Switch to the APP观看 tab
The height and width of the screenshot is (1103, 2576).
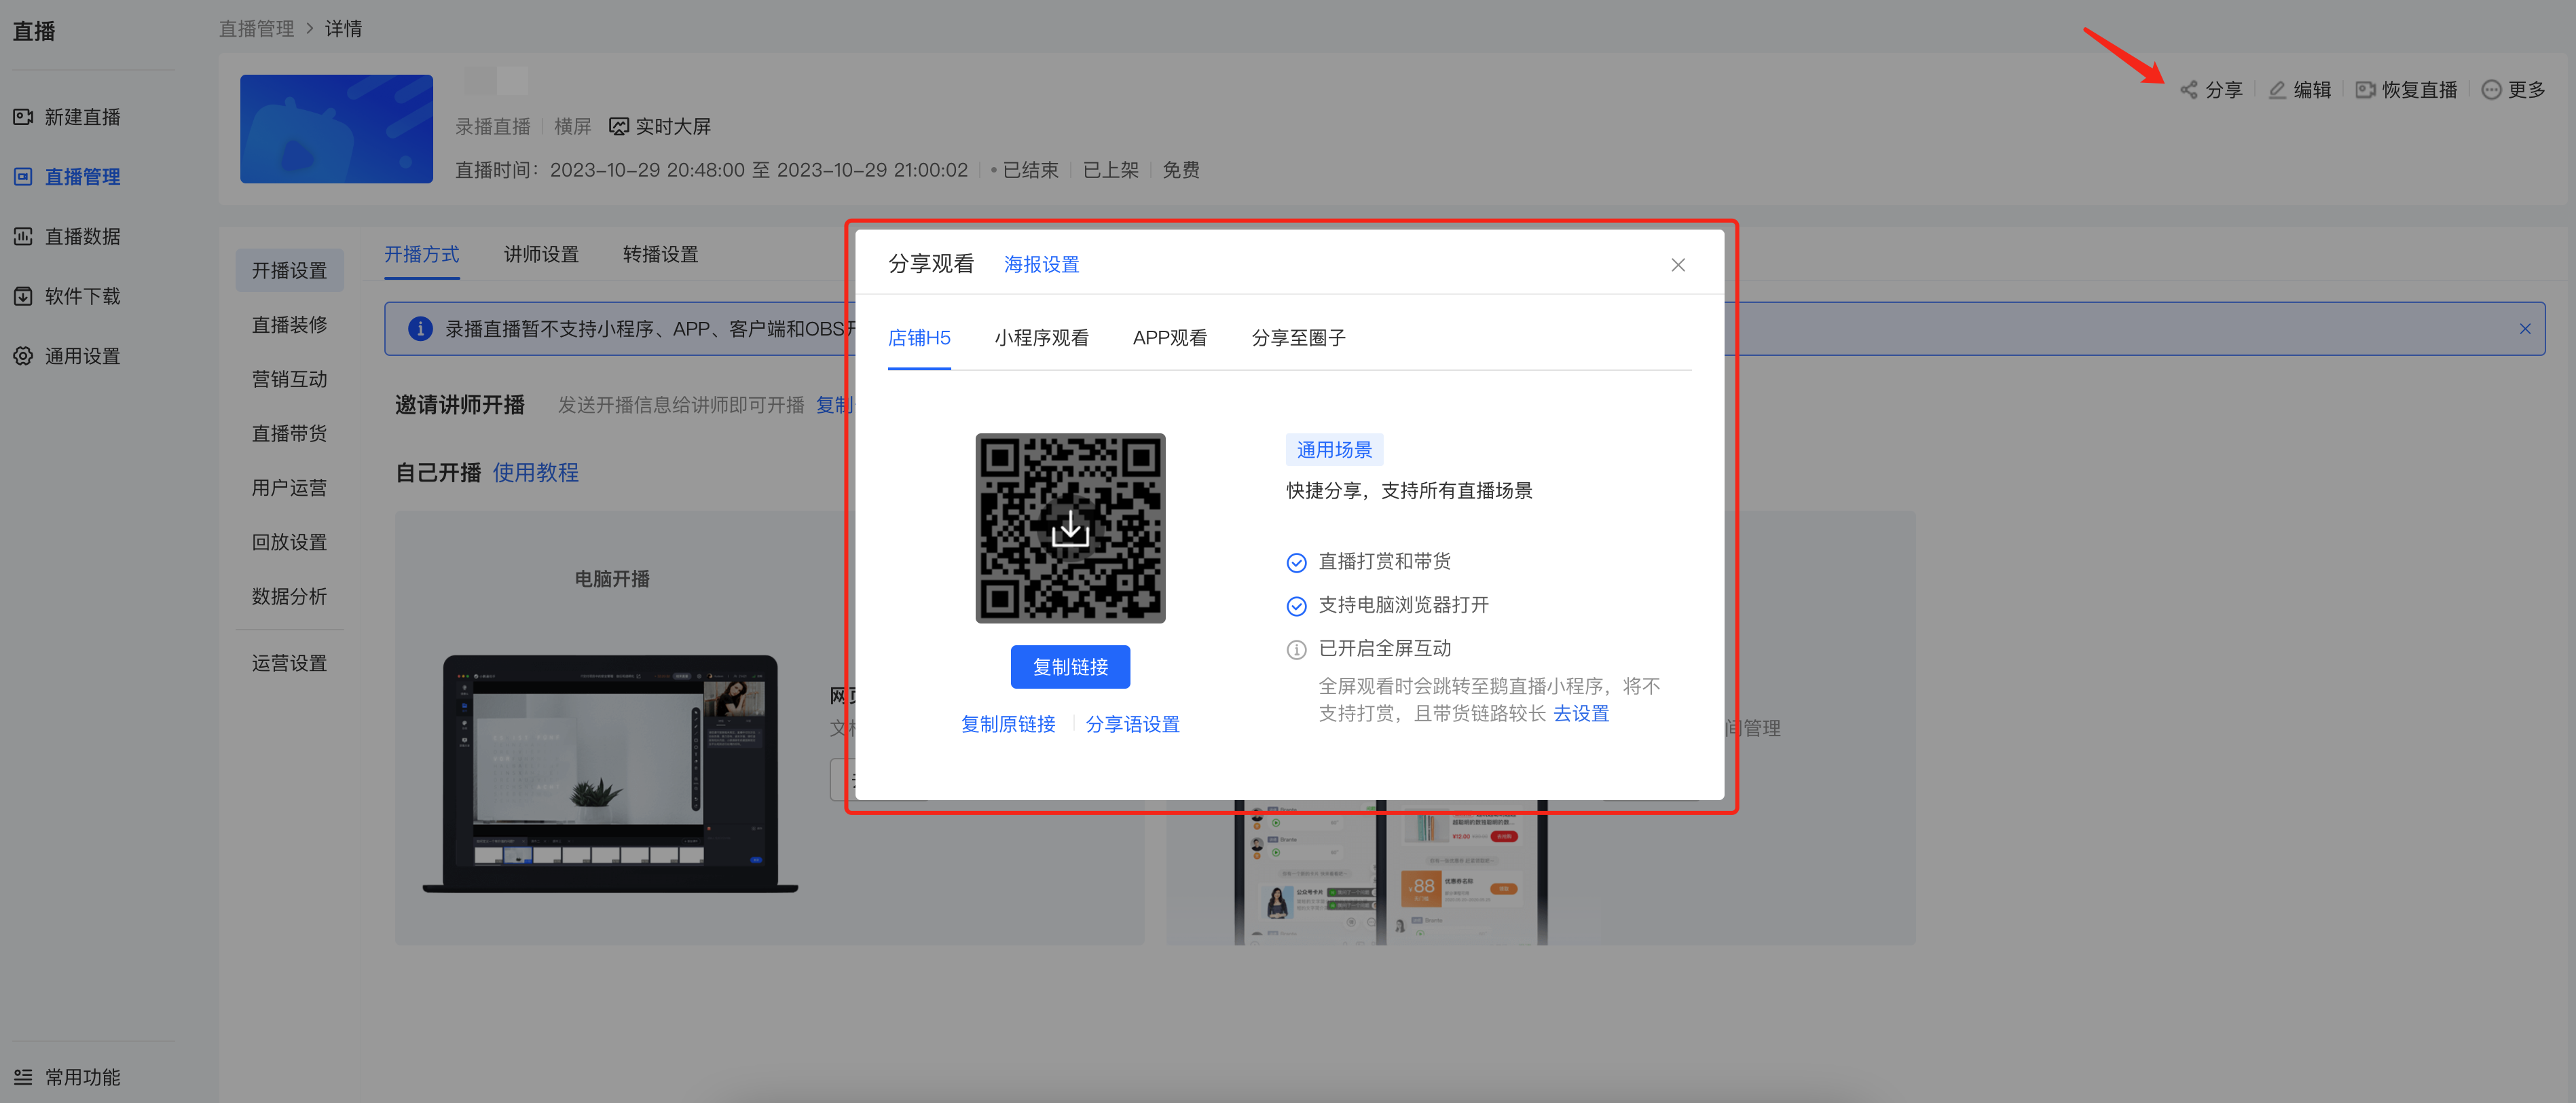click(x=1169, y=338)
